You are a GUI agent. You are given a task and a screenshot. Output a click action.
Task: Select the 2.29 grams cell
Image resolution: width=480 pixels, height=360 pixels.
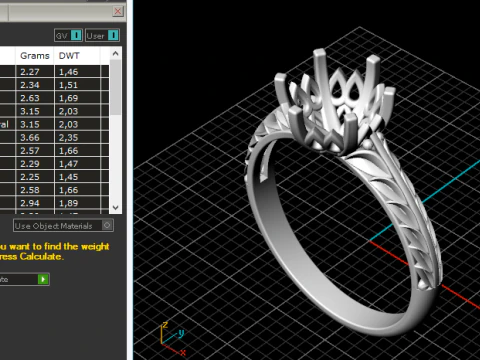pos(35,164)
